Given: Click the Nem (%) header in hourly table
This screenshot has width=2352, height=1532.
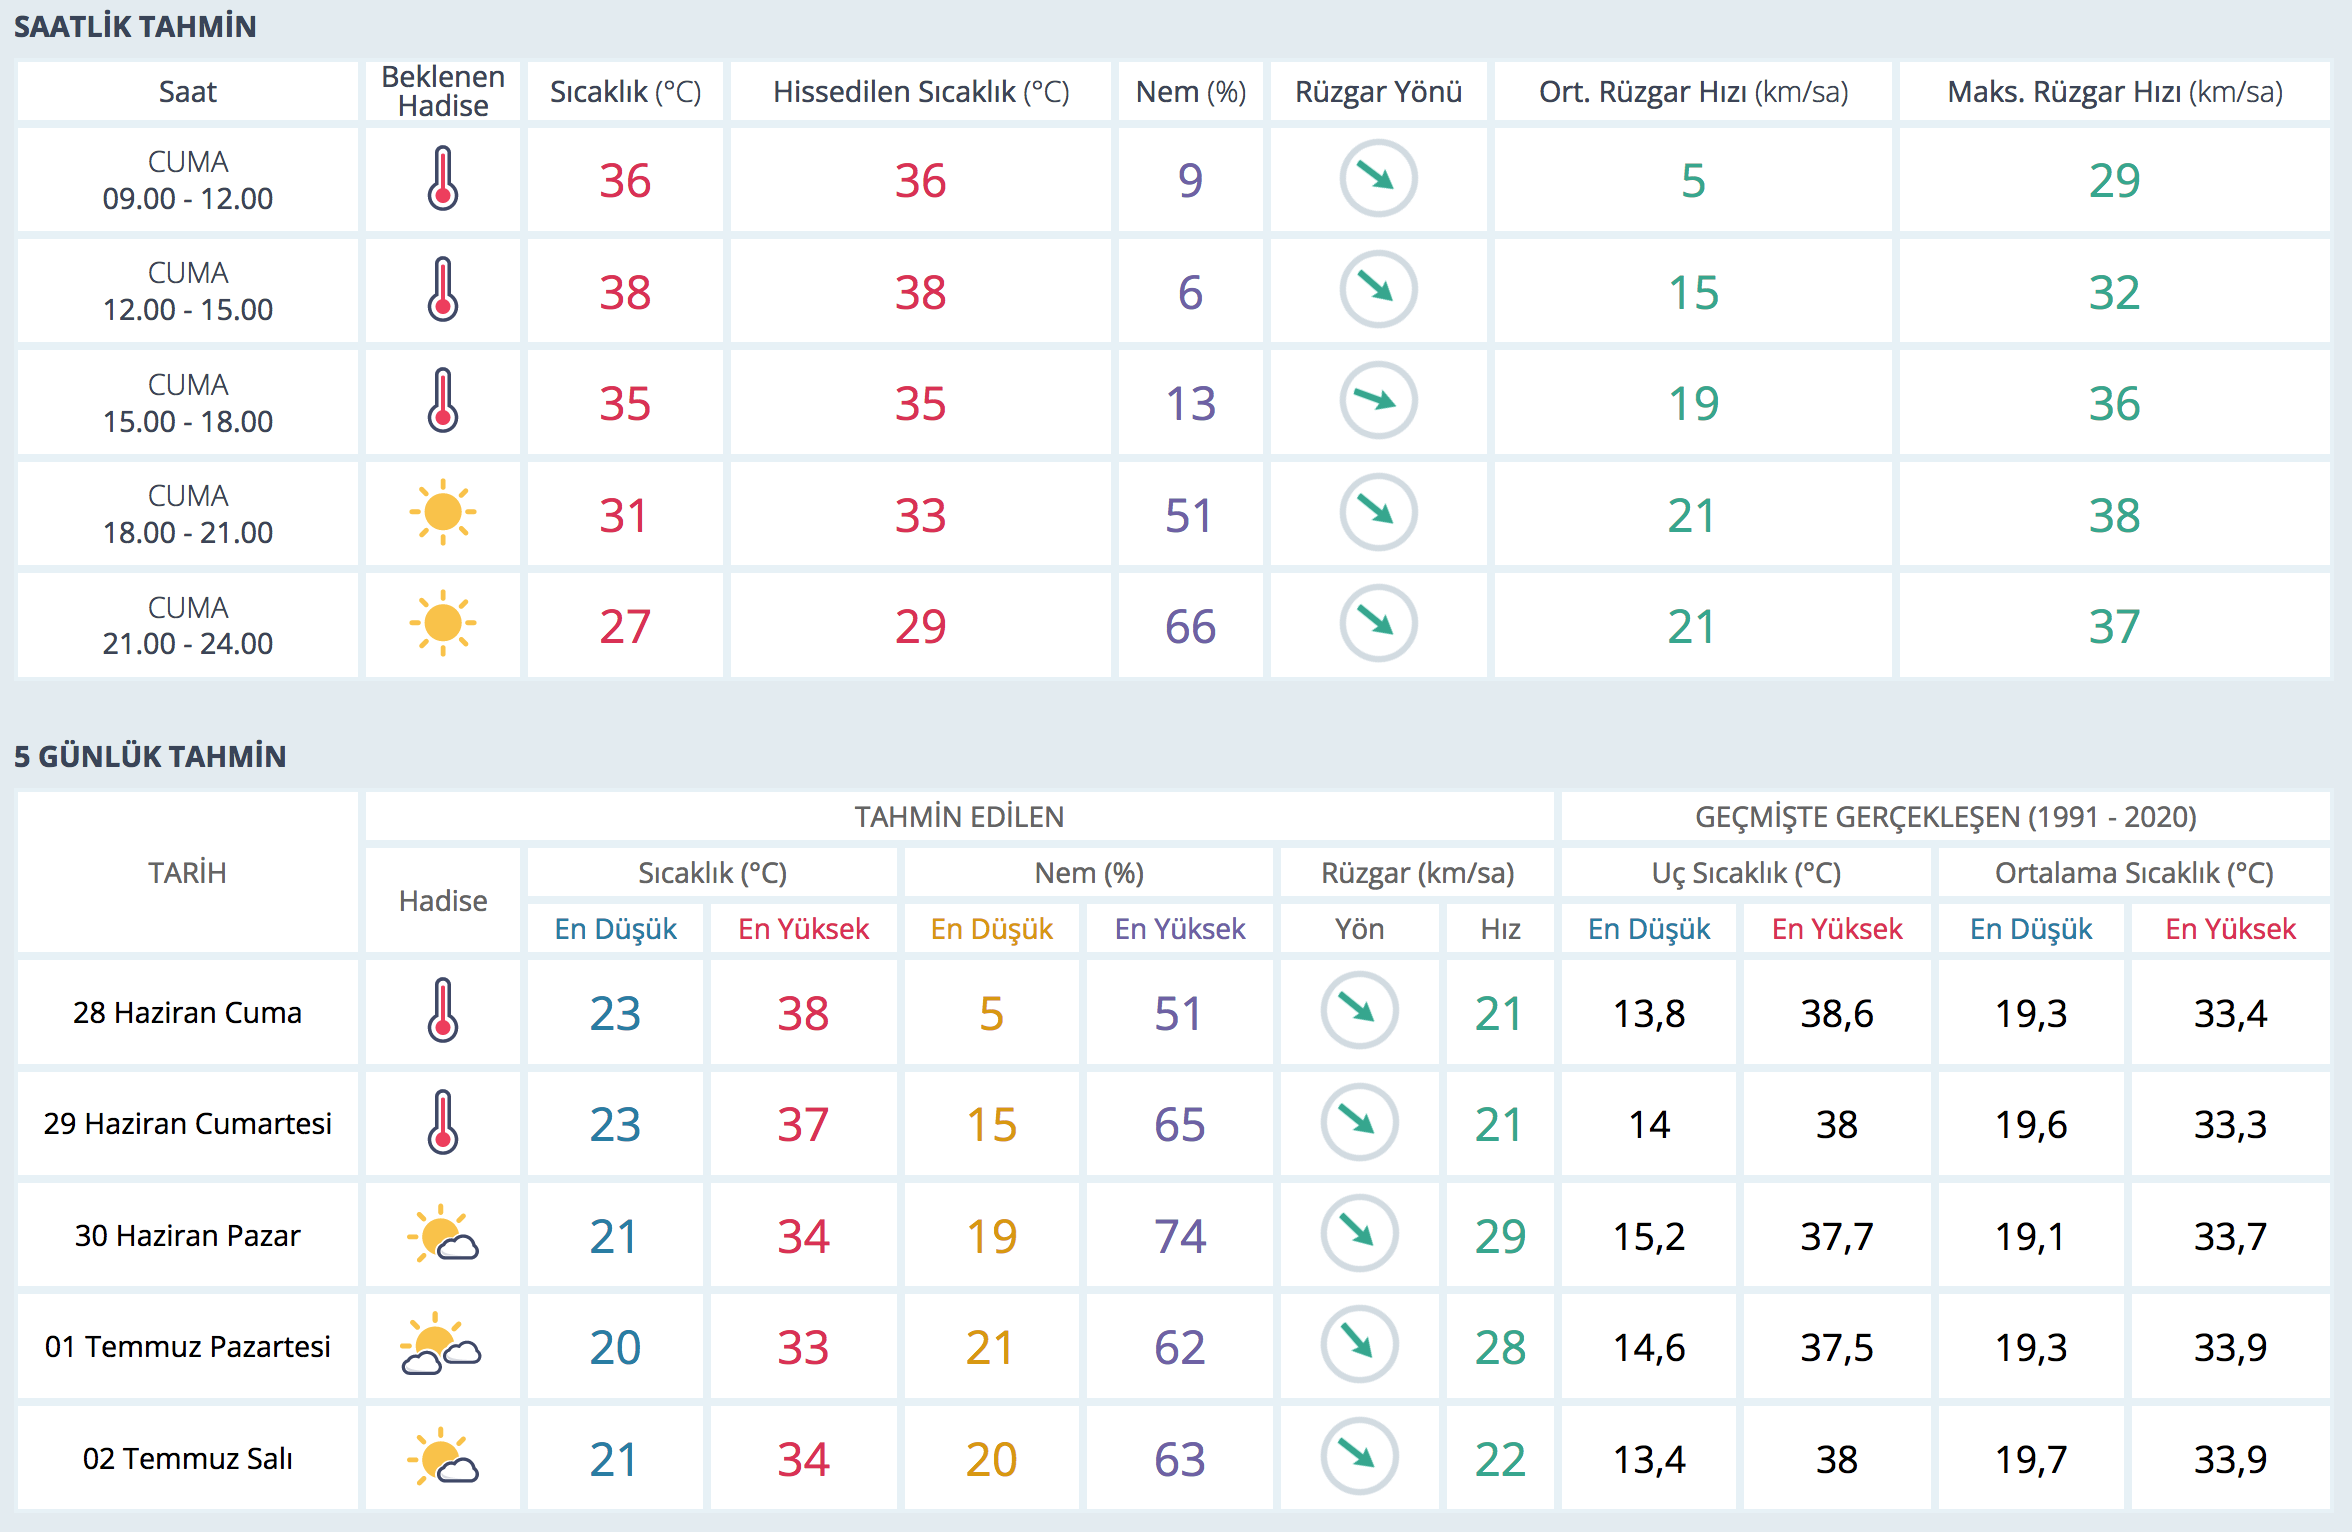Looking at the screenshot, I should [1190, 92].
